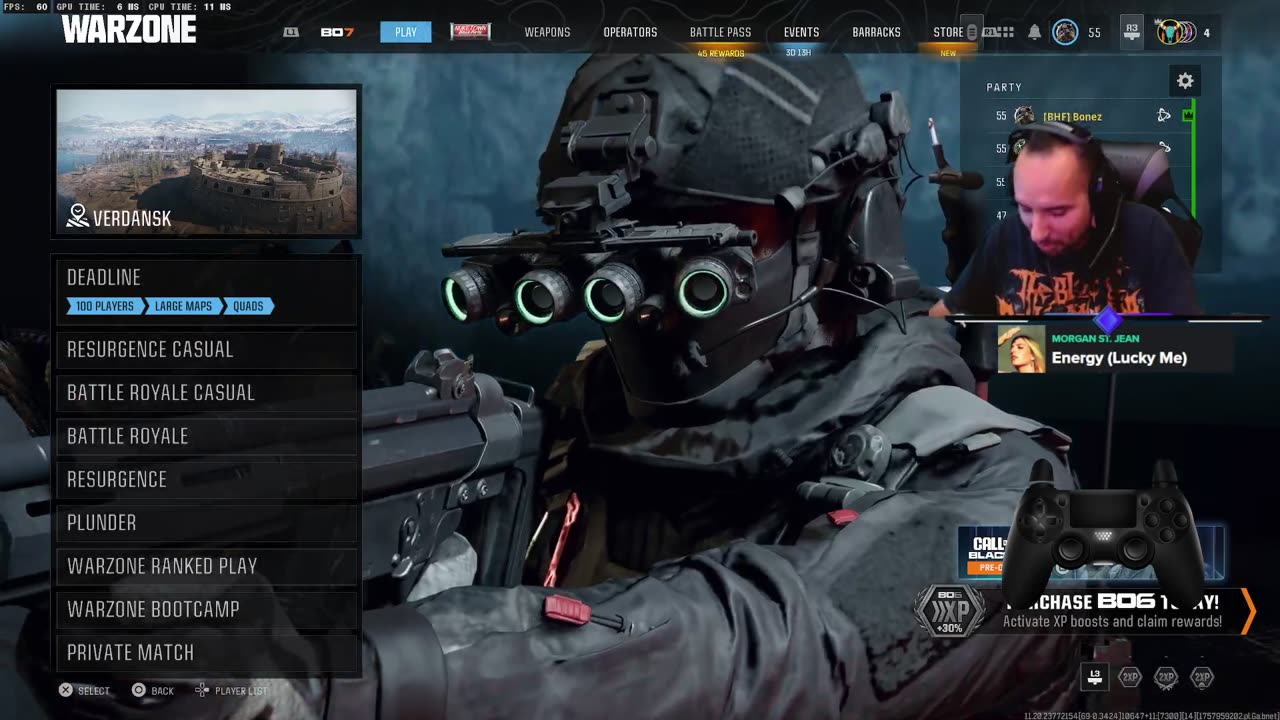Activate the third 2XP token icon

click(1202, 677)
